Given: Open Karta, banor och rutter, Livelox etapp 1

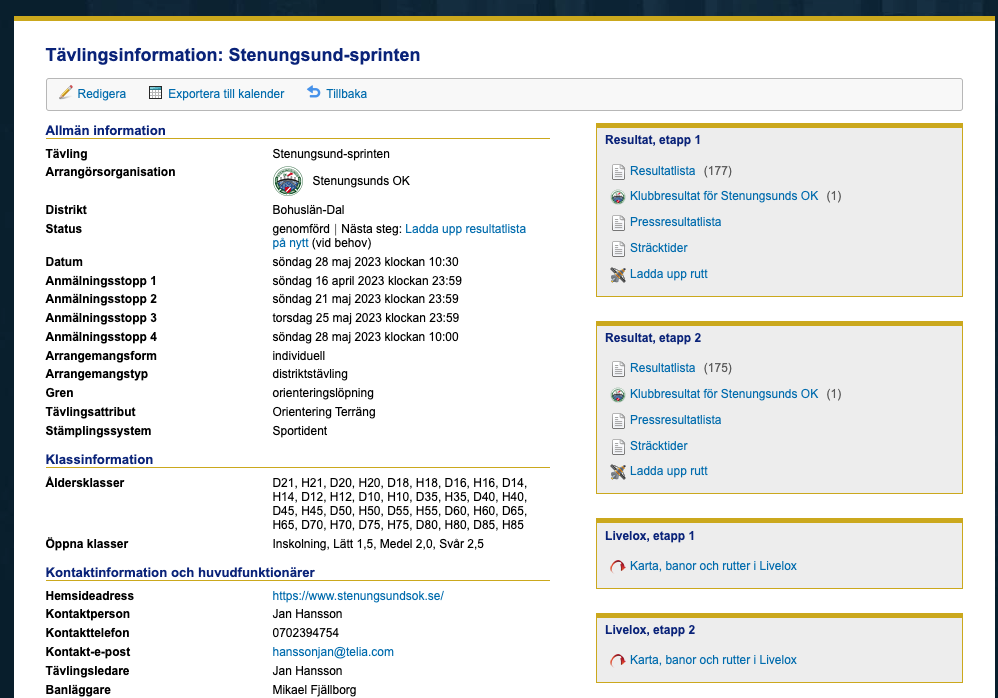Looking at the screenshot, I should [x=713, y=566].
